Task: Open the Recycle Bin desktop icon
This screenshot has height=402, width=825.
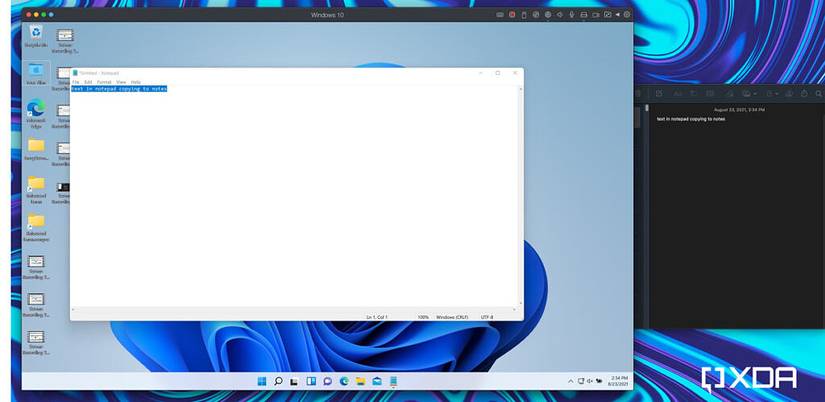Action: 36,36
